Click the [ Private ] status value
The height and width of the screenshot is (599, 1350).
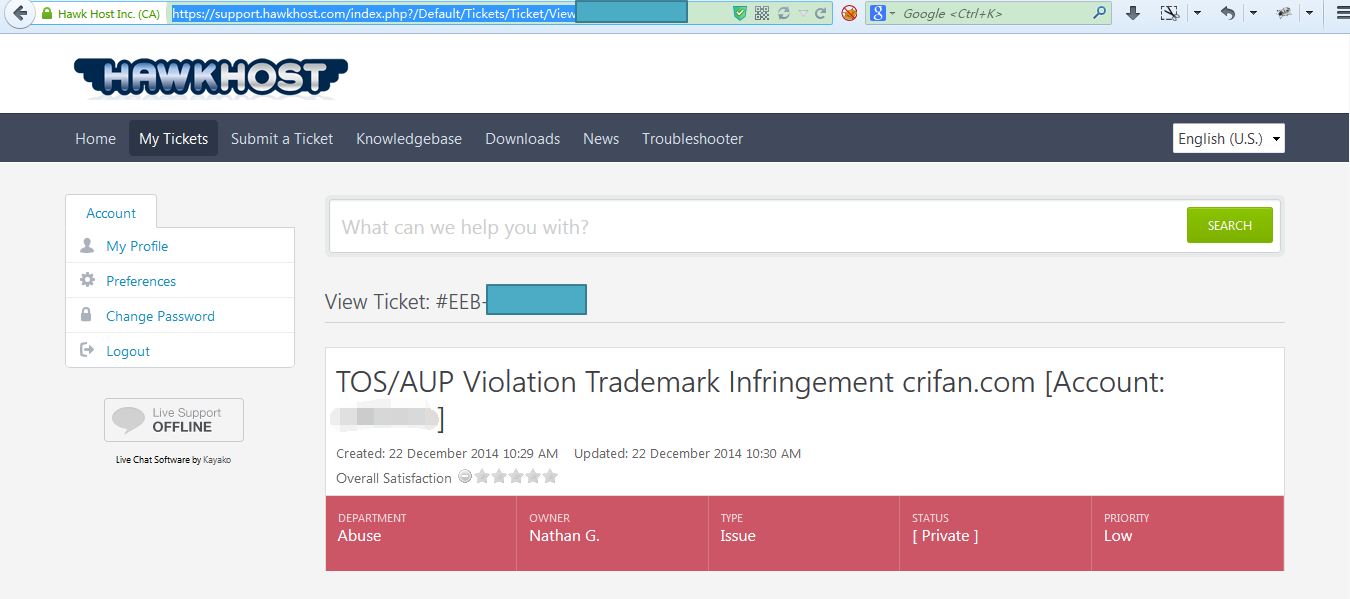(x=945, y=536)
